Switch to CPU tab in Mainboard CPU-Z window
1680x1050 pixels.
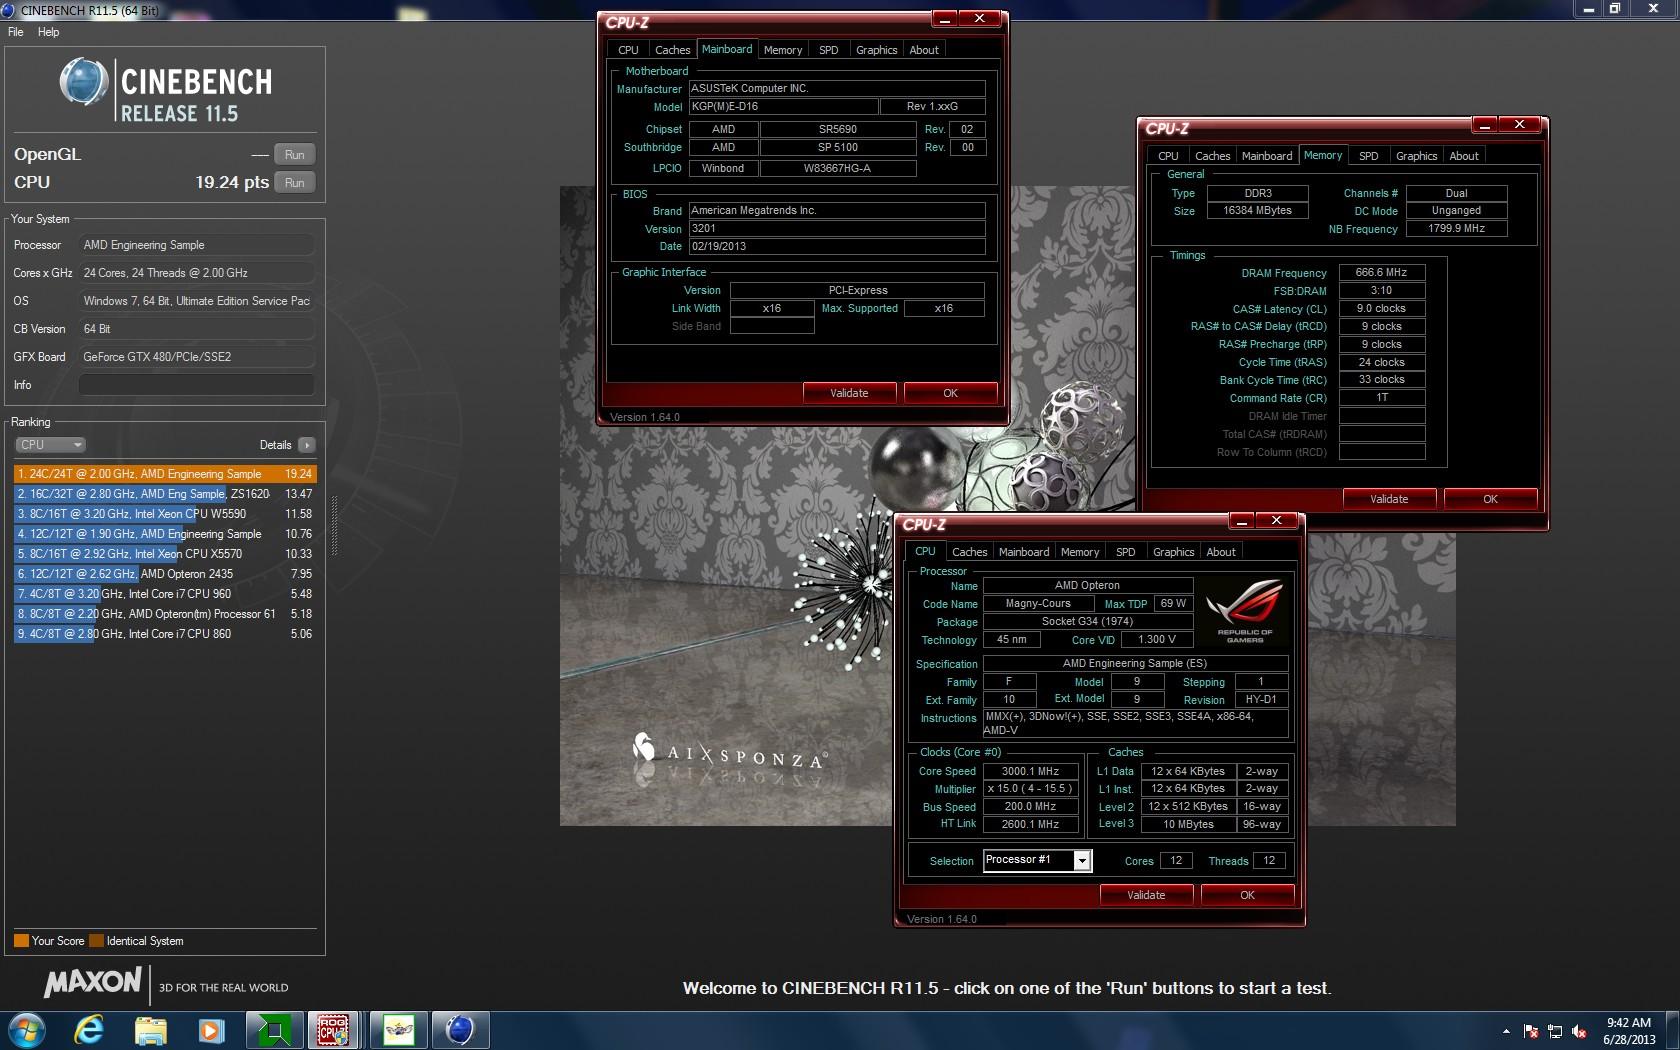pyautogui.click(x=628, y=50)
